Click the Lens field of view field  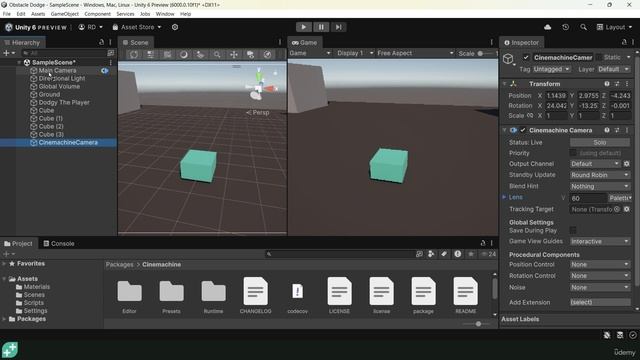click(588, 198)
